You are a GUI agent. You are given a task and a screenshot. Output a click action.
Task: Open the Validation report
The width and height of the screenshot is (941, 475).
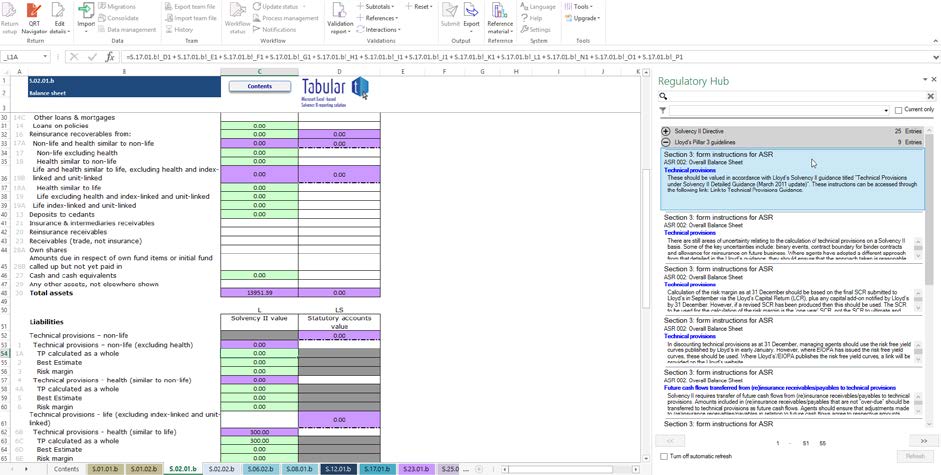(x=340, y=18)
